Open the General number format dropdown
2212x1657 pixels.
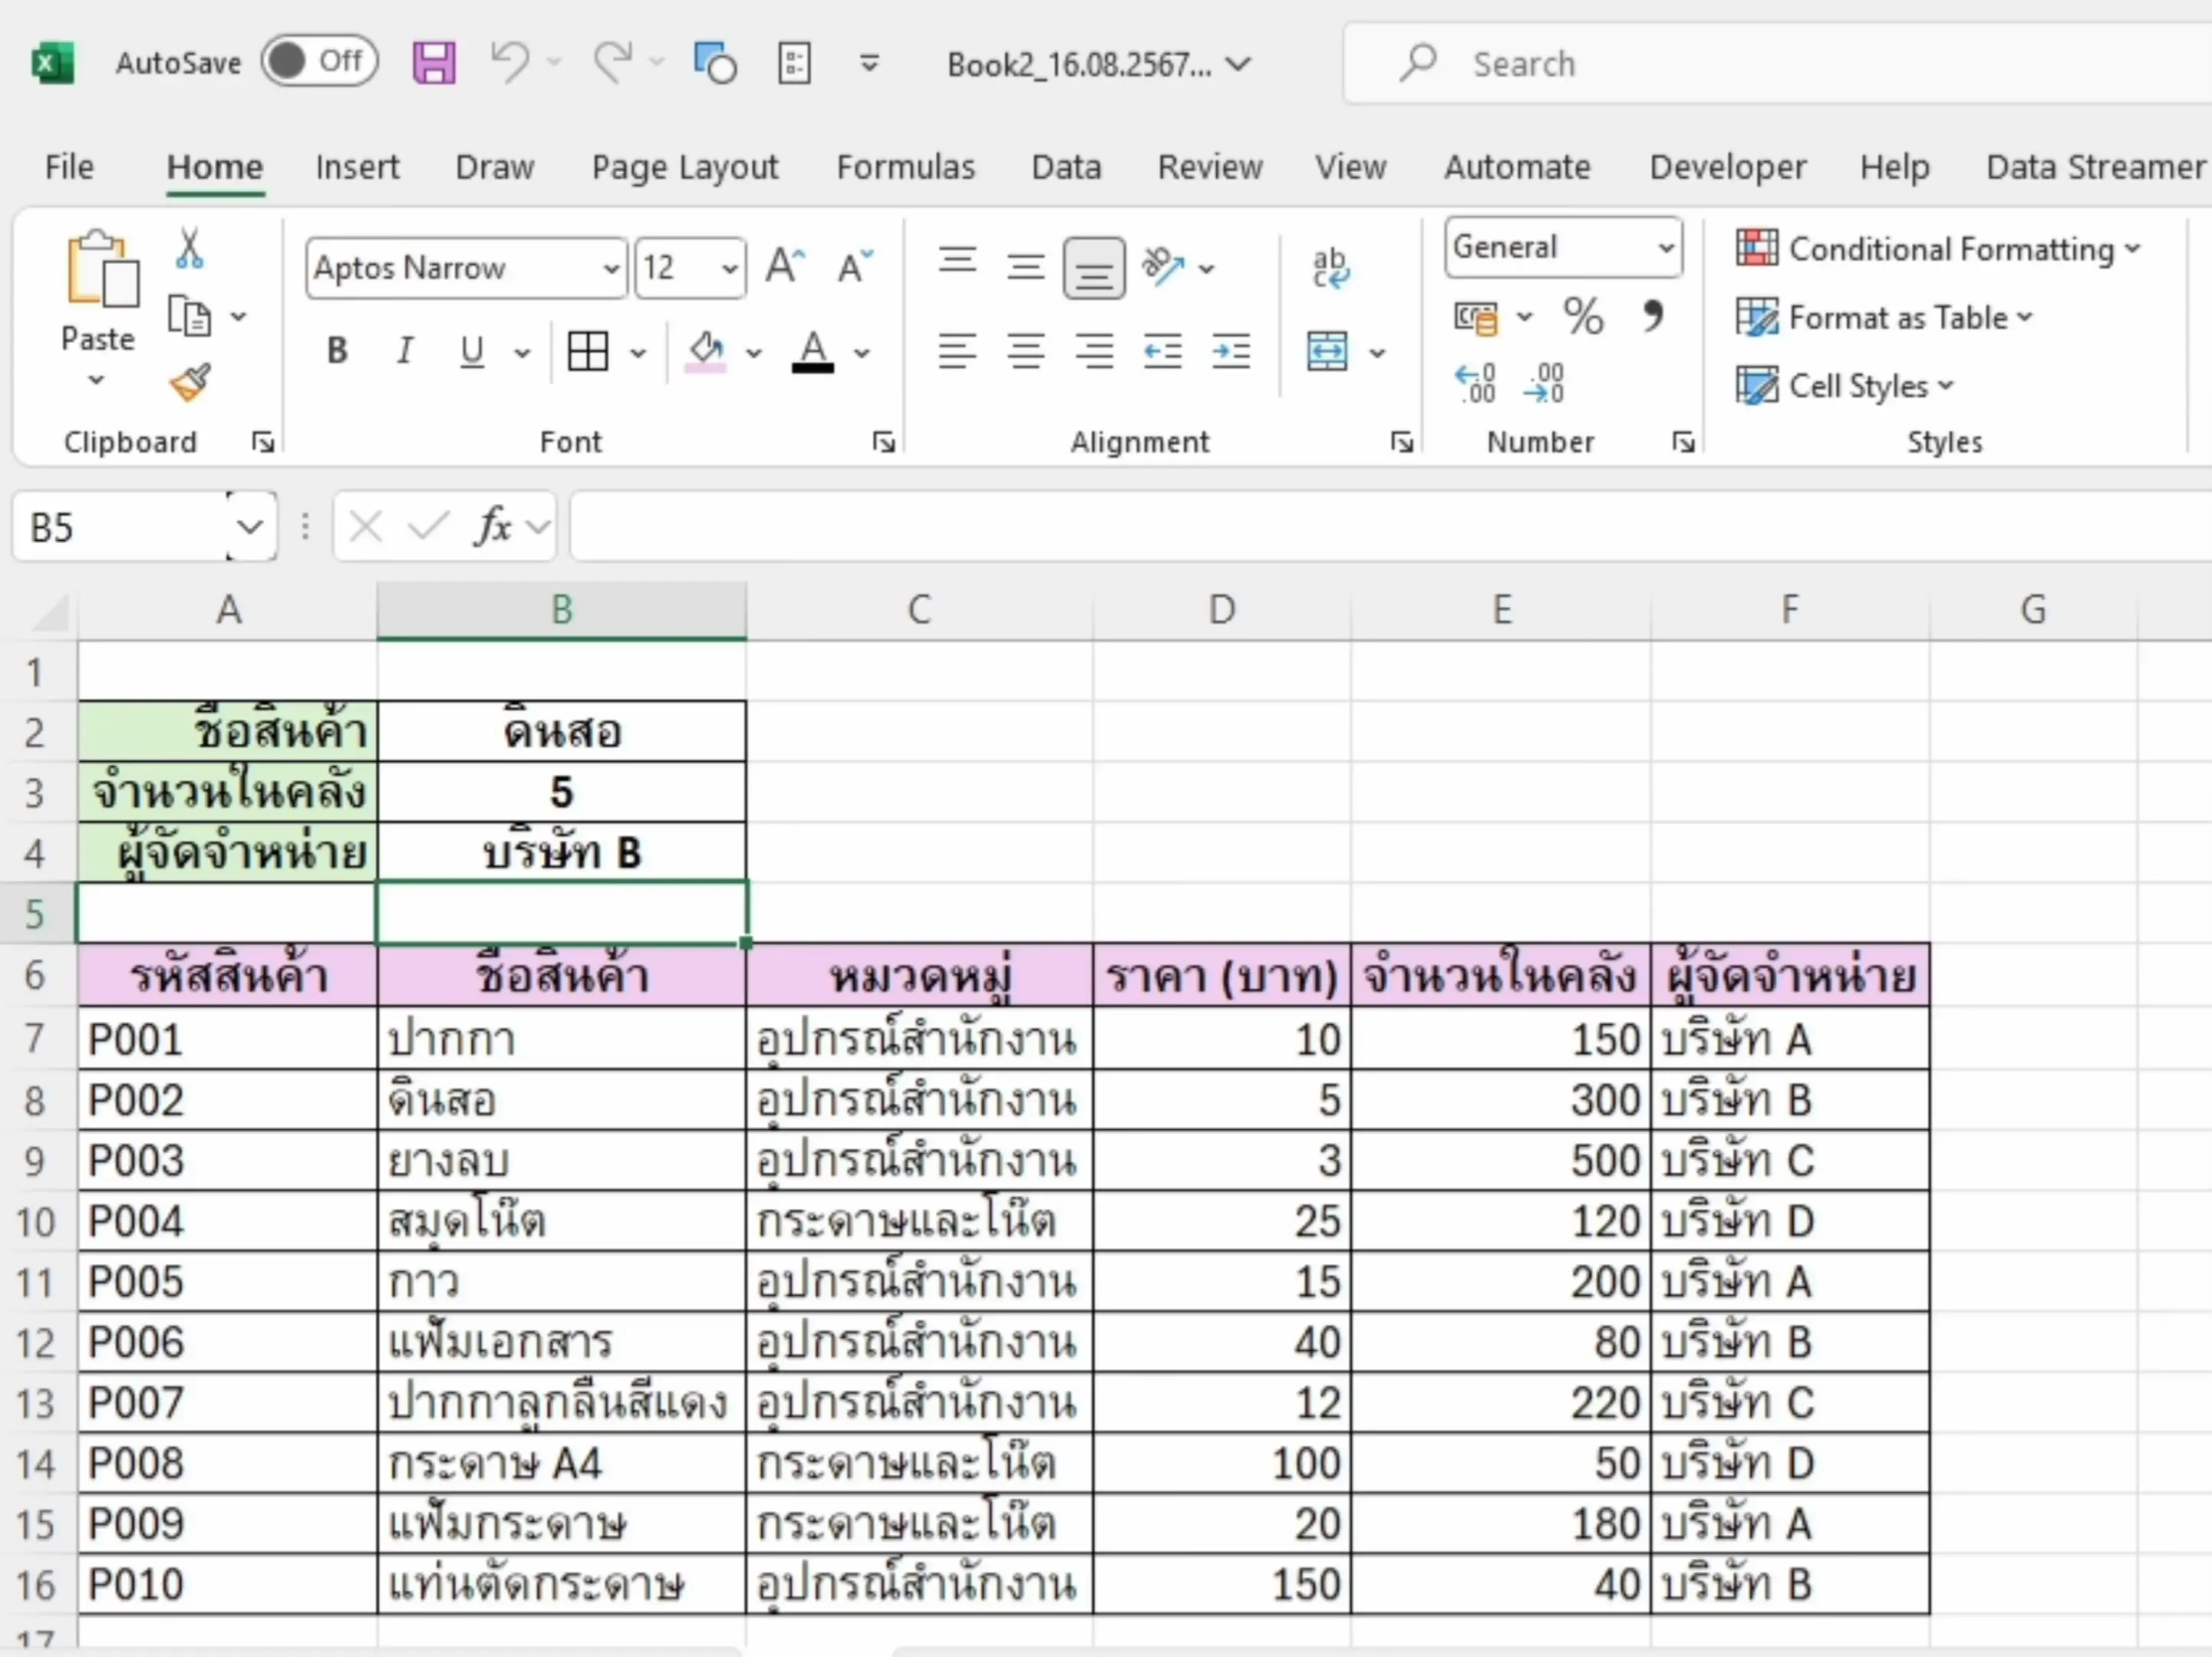coord(1664,248)
